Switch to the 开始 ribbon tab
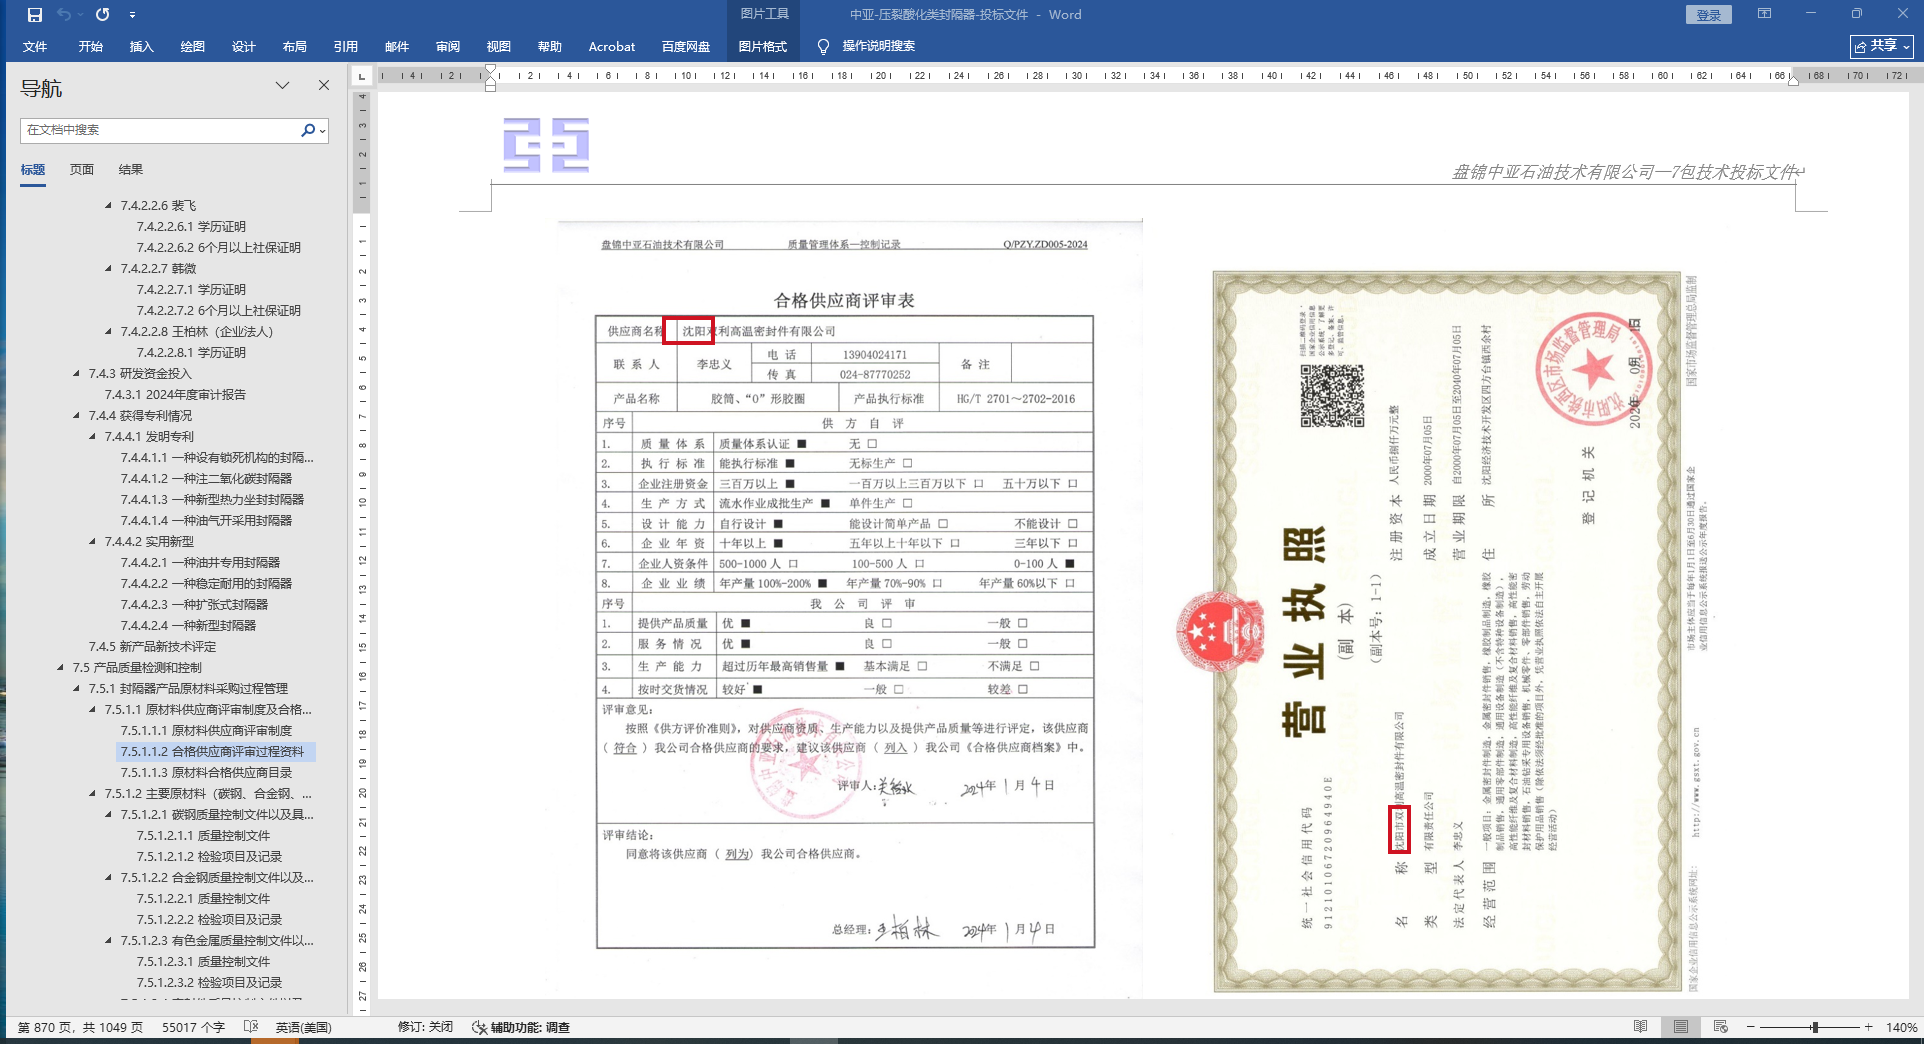Screen dimensions: 1924x1044 [91, 47]
